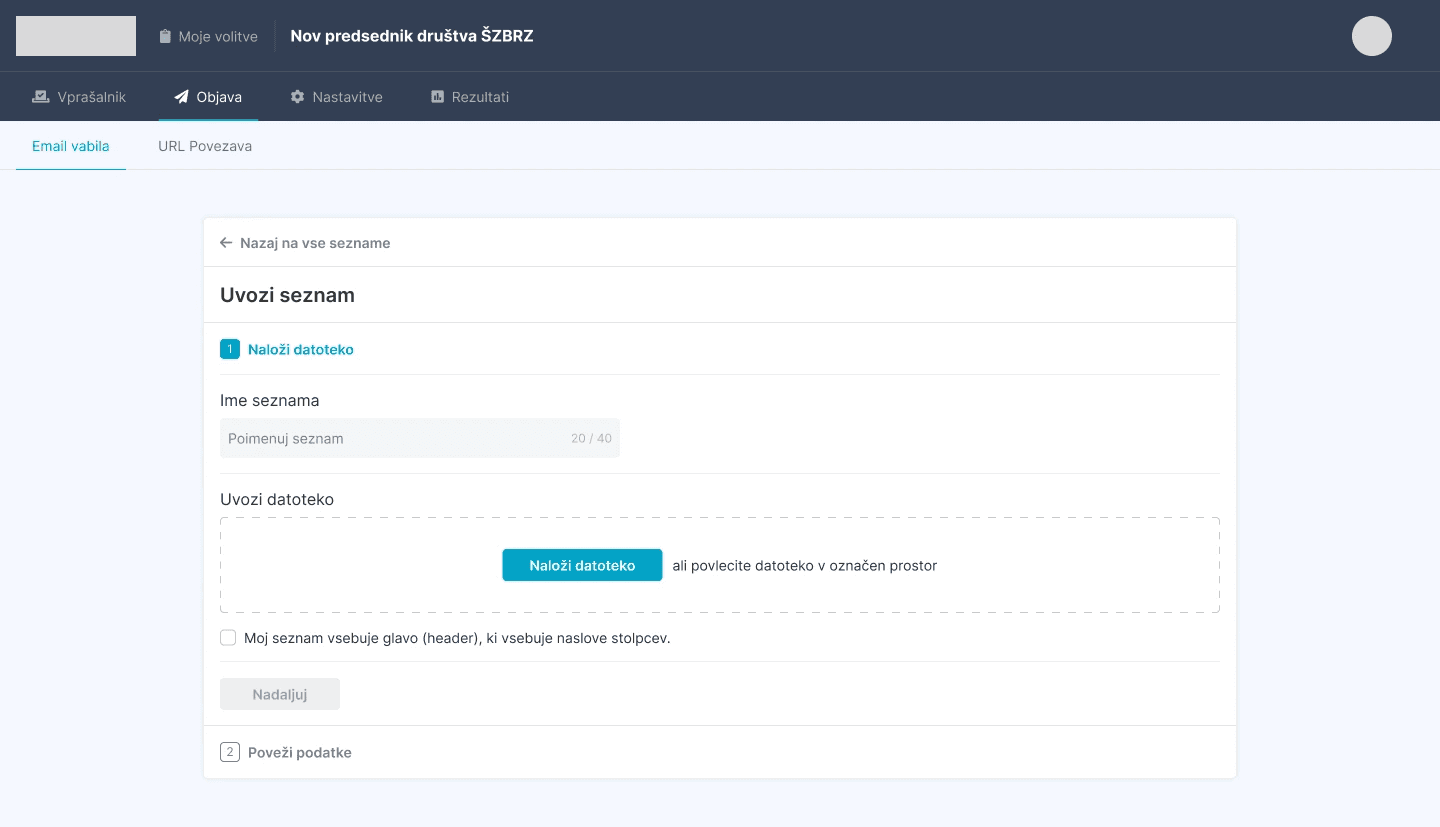Screen dimensions: 1440x827
Task: Open the user avatar in top right
Action: (1371, 35)
